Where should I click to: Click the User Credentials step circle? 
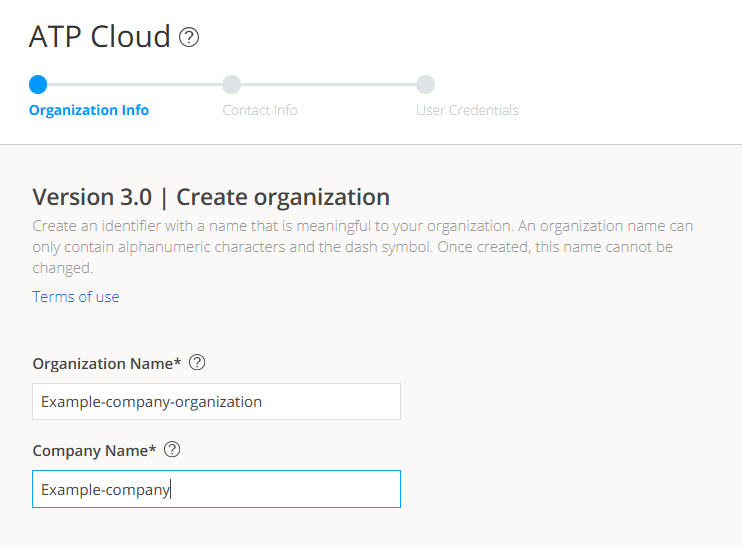tap(425, 85)
